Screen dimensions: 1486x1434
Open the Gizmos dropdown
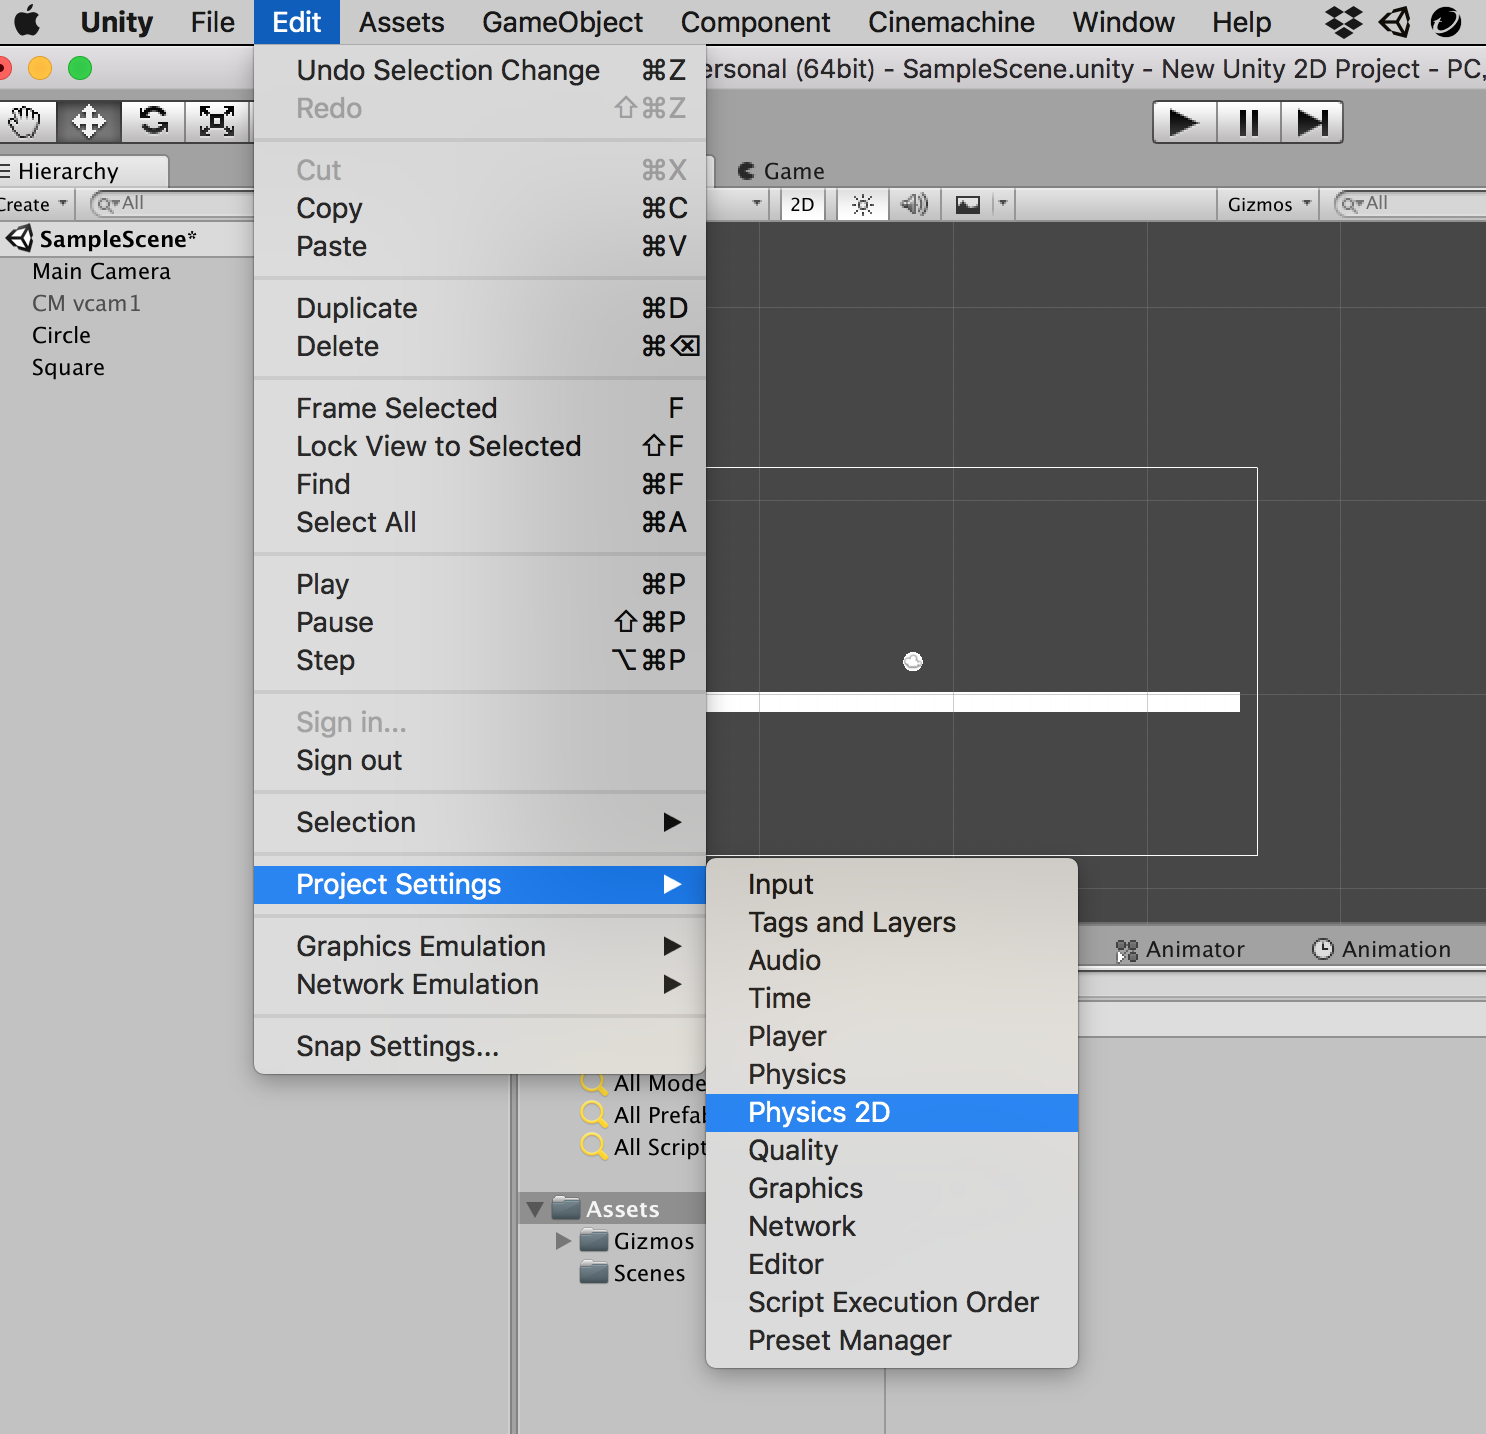tap(1268, 204)
